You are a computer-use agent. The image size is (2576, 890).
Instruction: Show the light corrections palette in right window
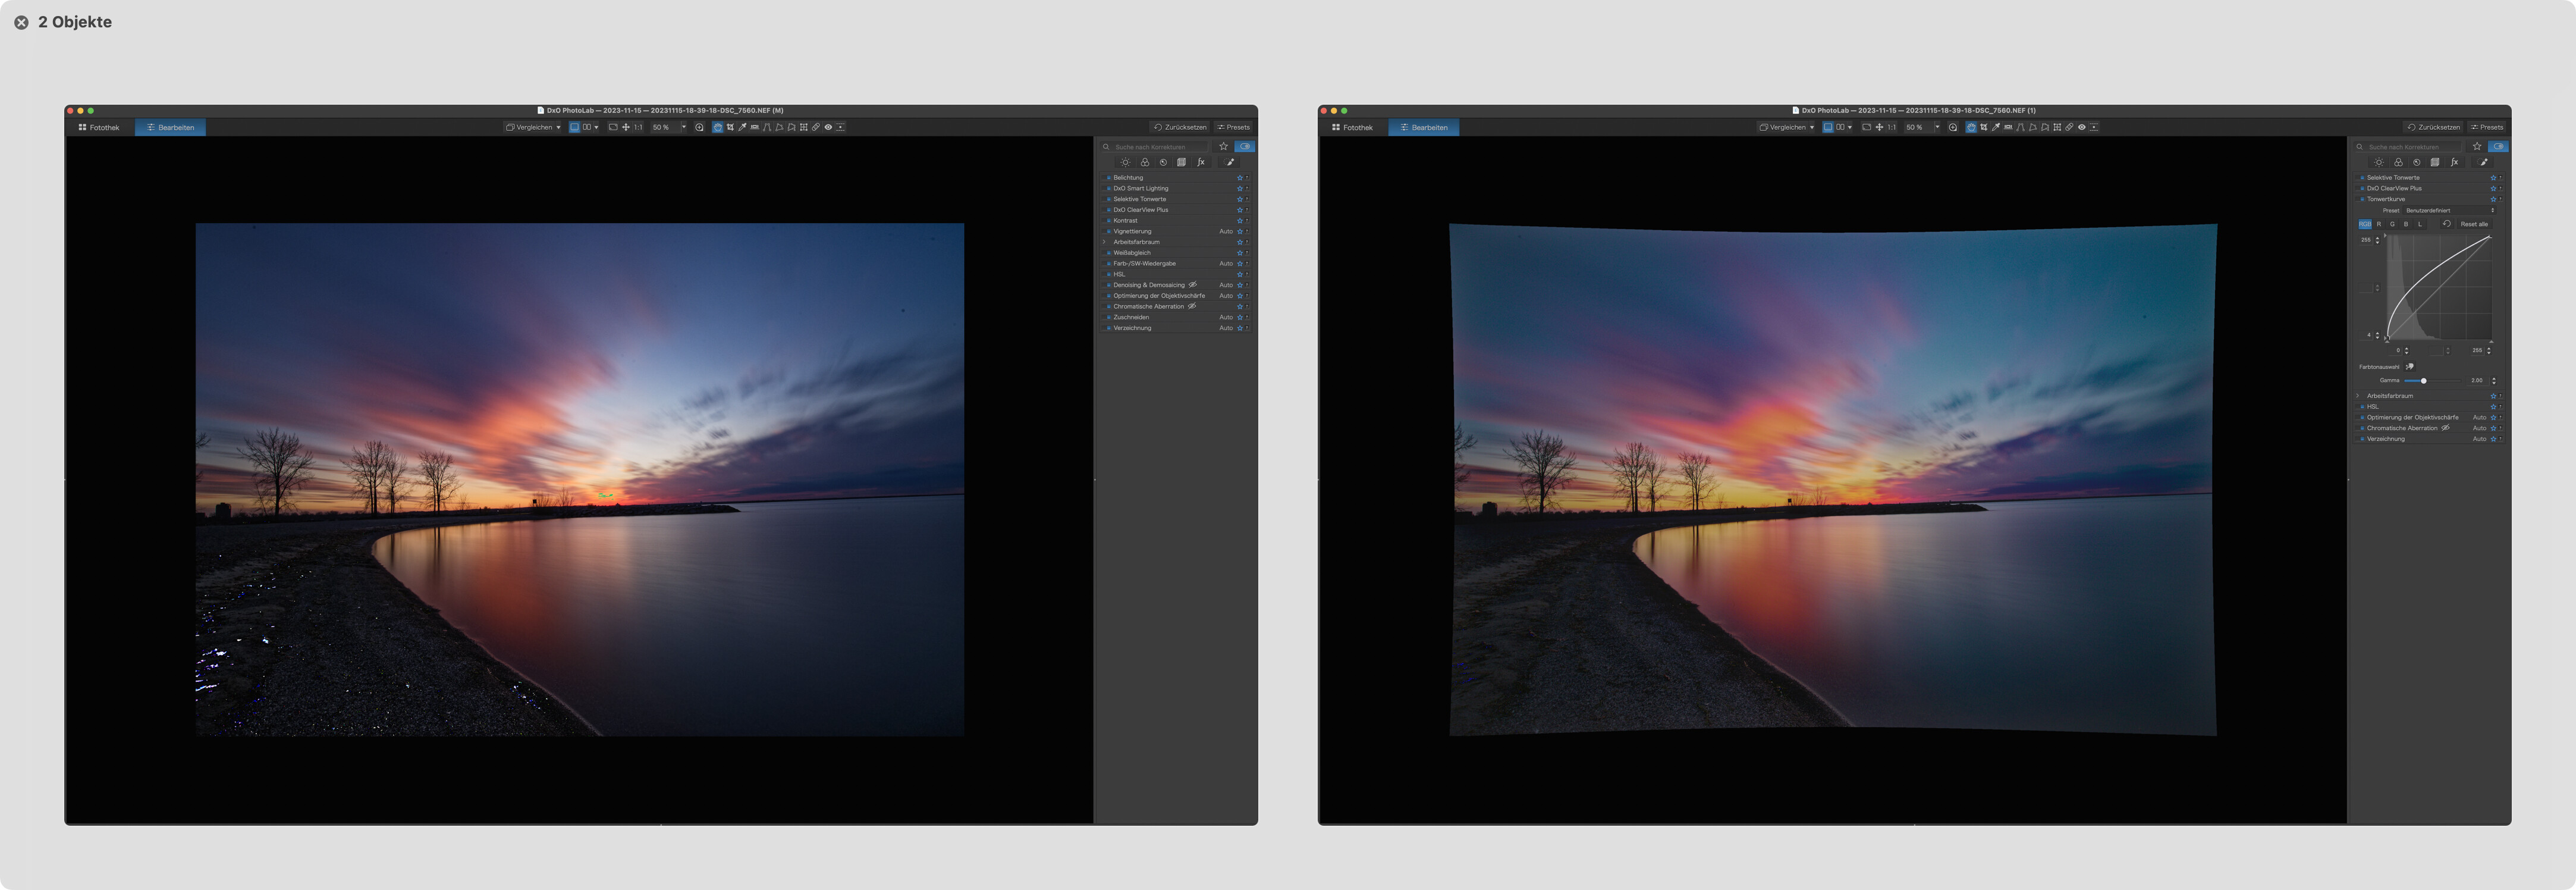click(x=2379, y=162)
